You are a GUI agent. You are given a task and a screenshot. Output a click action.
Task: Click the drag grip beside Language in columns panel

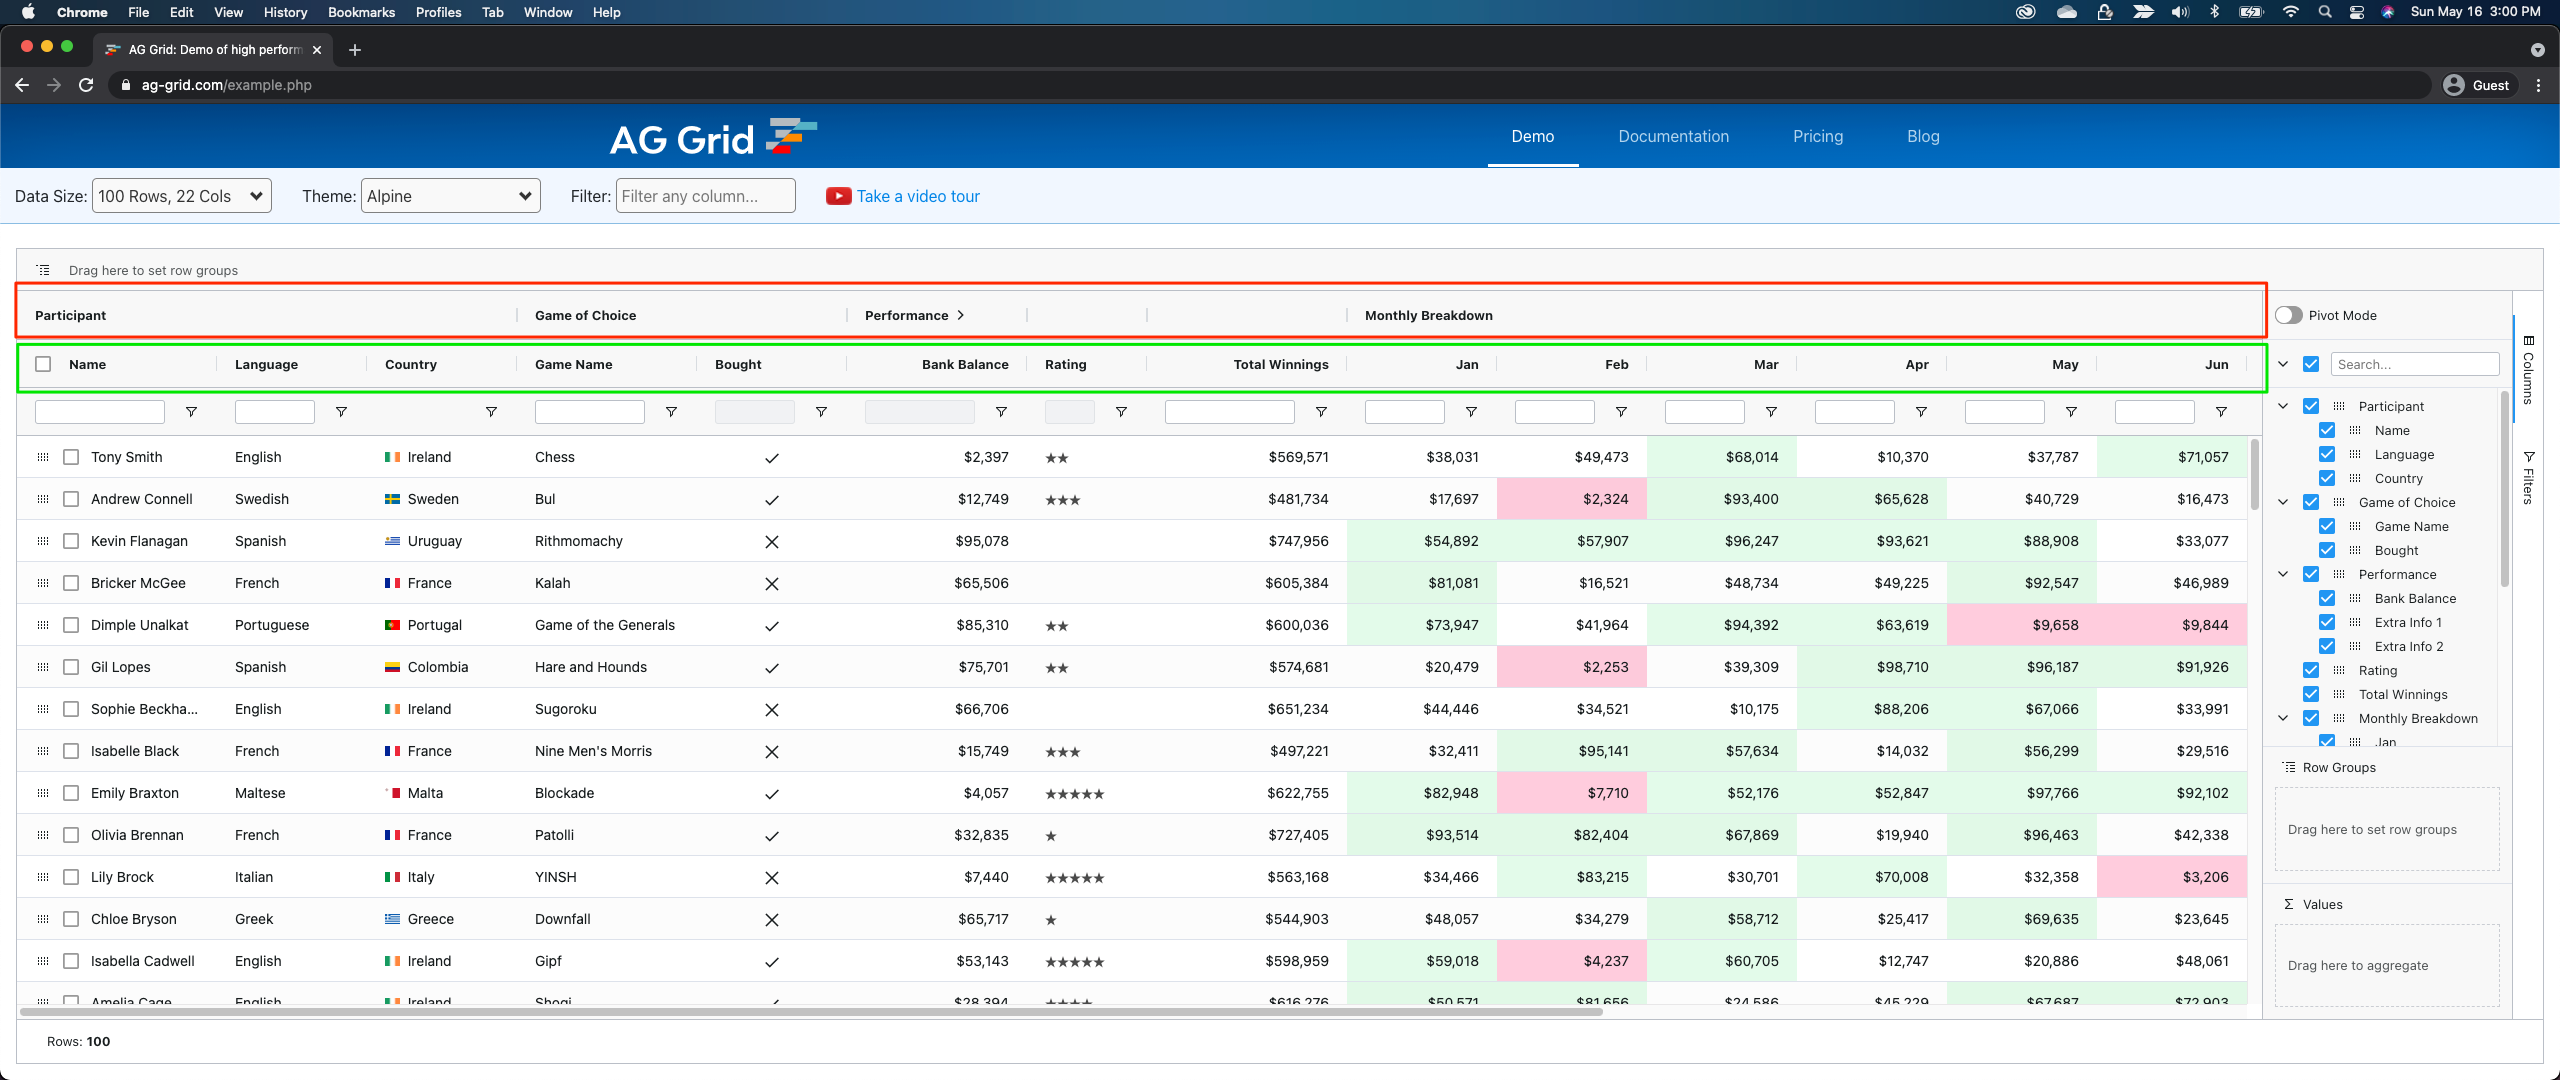point(2355,454)
